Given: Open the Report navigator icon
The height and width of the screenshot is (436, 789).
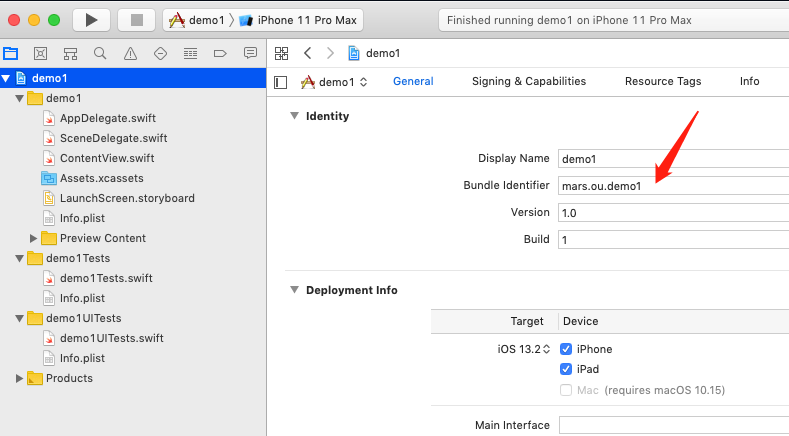Looking at the screenshot, I should (x=250, y=53).
